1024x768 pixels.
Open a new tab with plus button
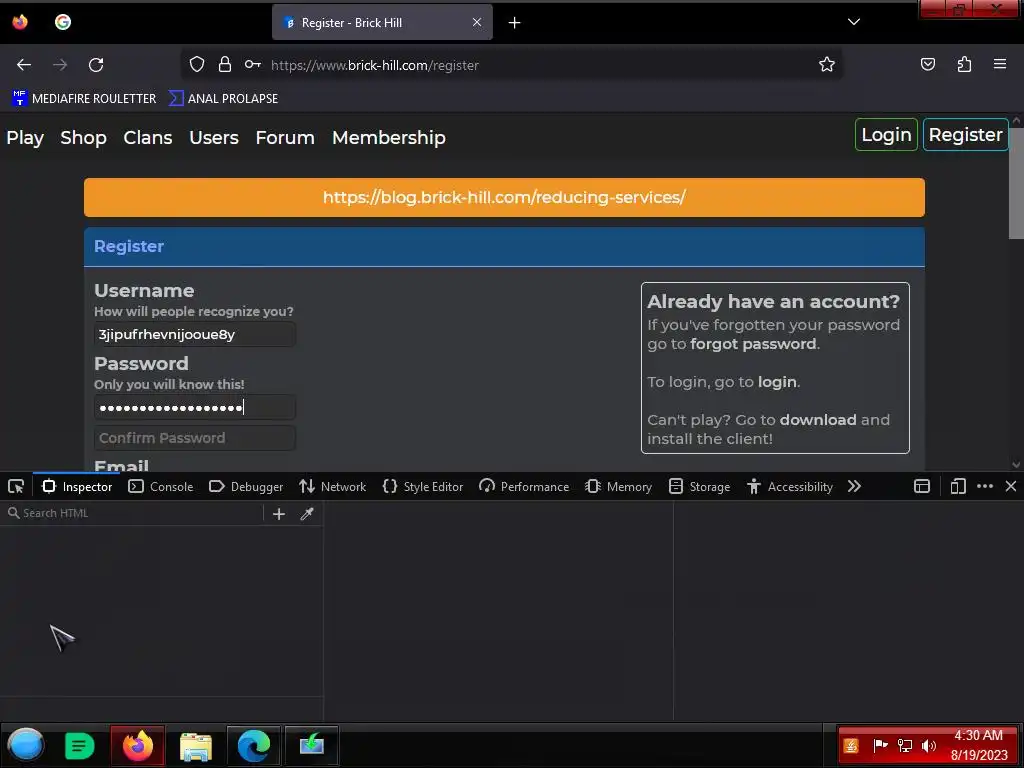coord(515,23)
